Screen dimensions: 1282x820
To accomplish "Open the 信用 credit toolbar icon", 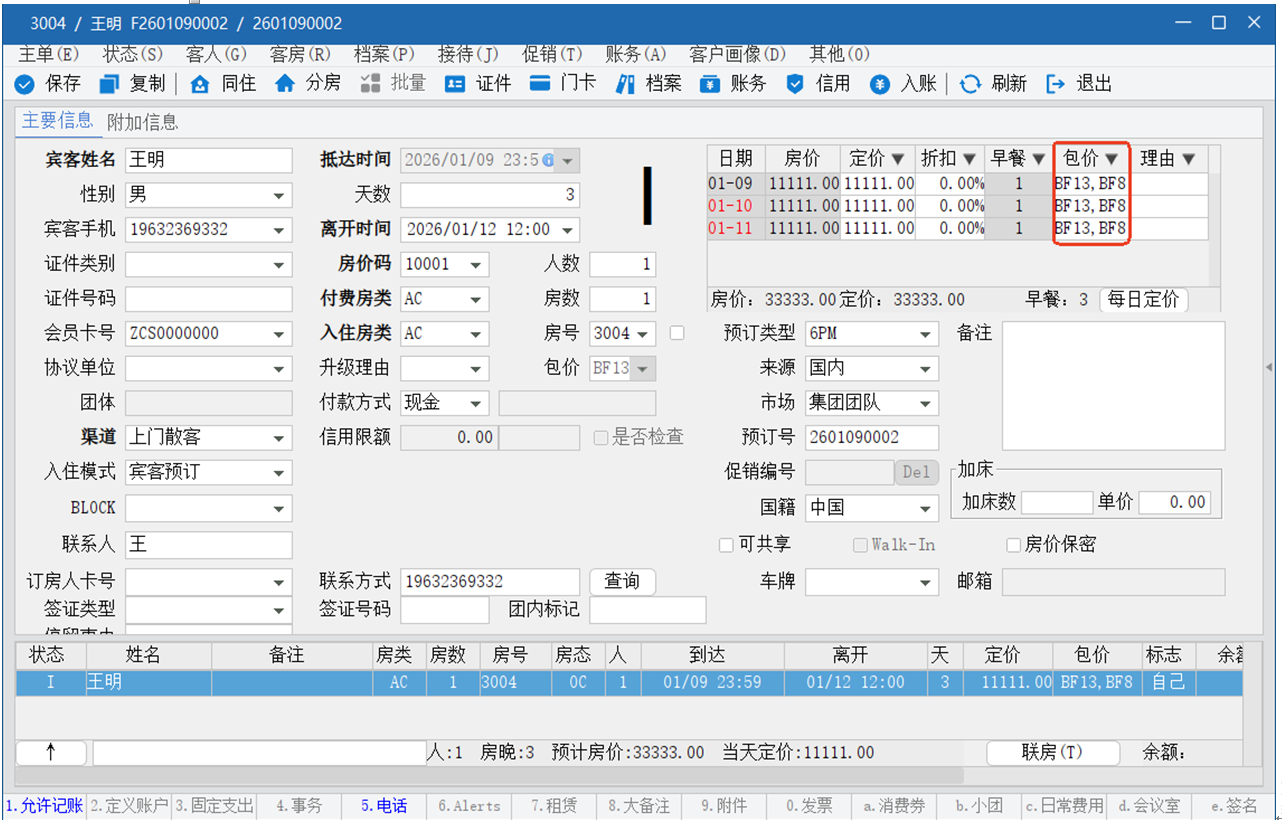I will [796, 84].
